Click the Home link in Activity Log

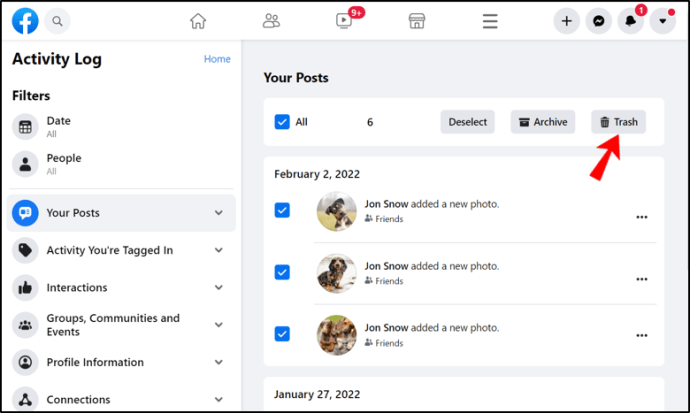(x=217, y=59)
